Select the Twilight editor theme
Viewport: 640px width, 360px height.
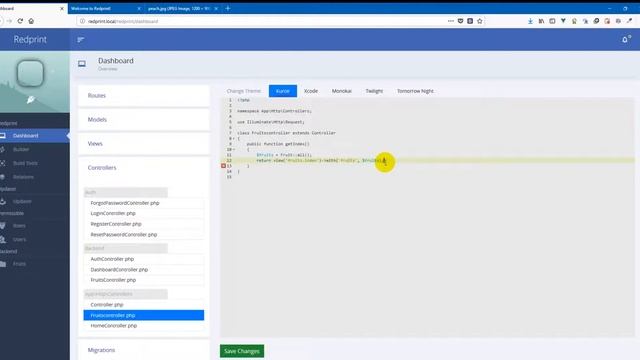tap(374, 91)
